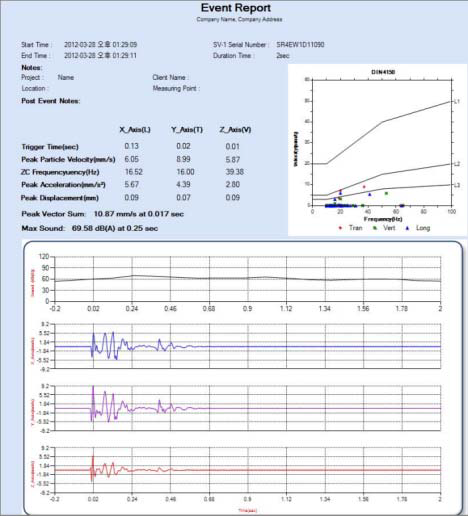The width and height of the screenshot is (468, 516).
Task: Click the red Z-axis waveform trace
Action: (x=247, y=470)
